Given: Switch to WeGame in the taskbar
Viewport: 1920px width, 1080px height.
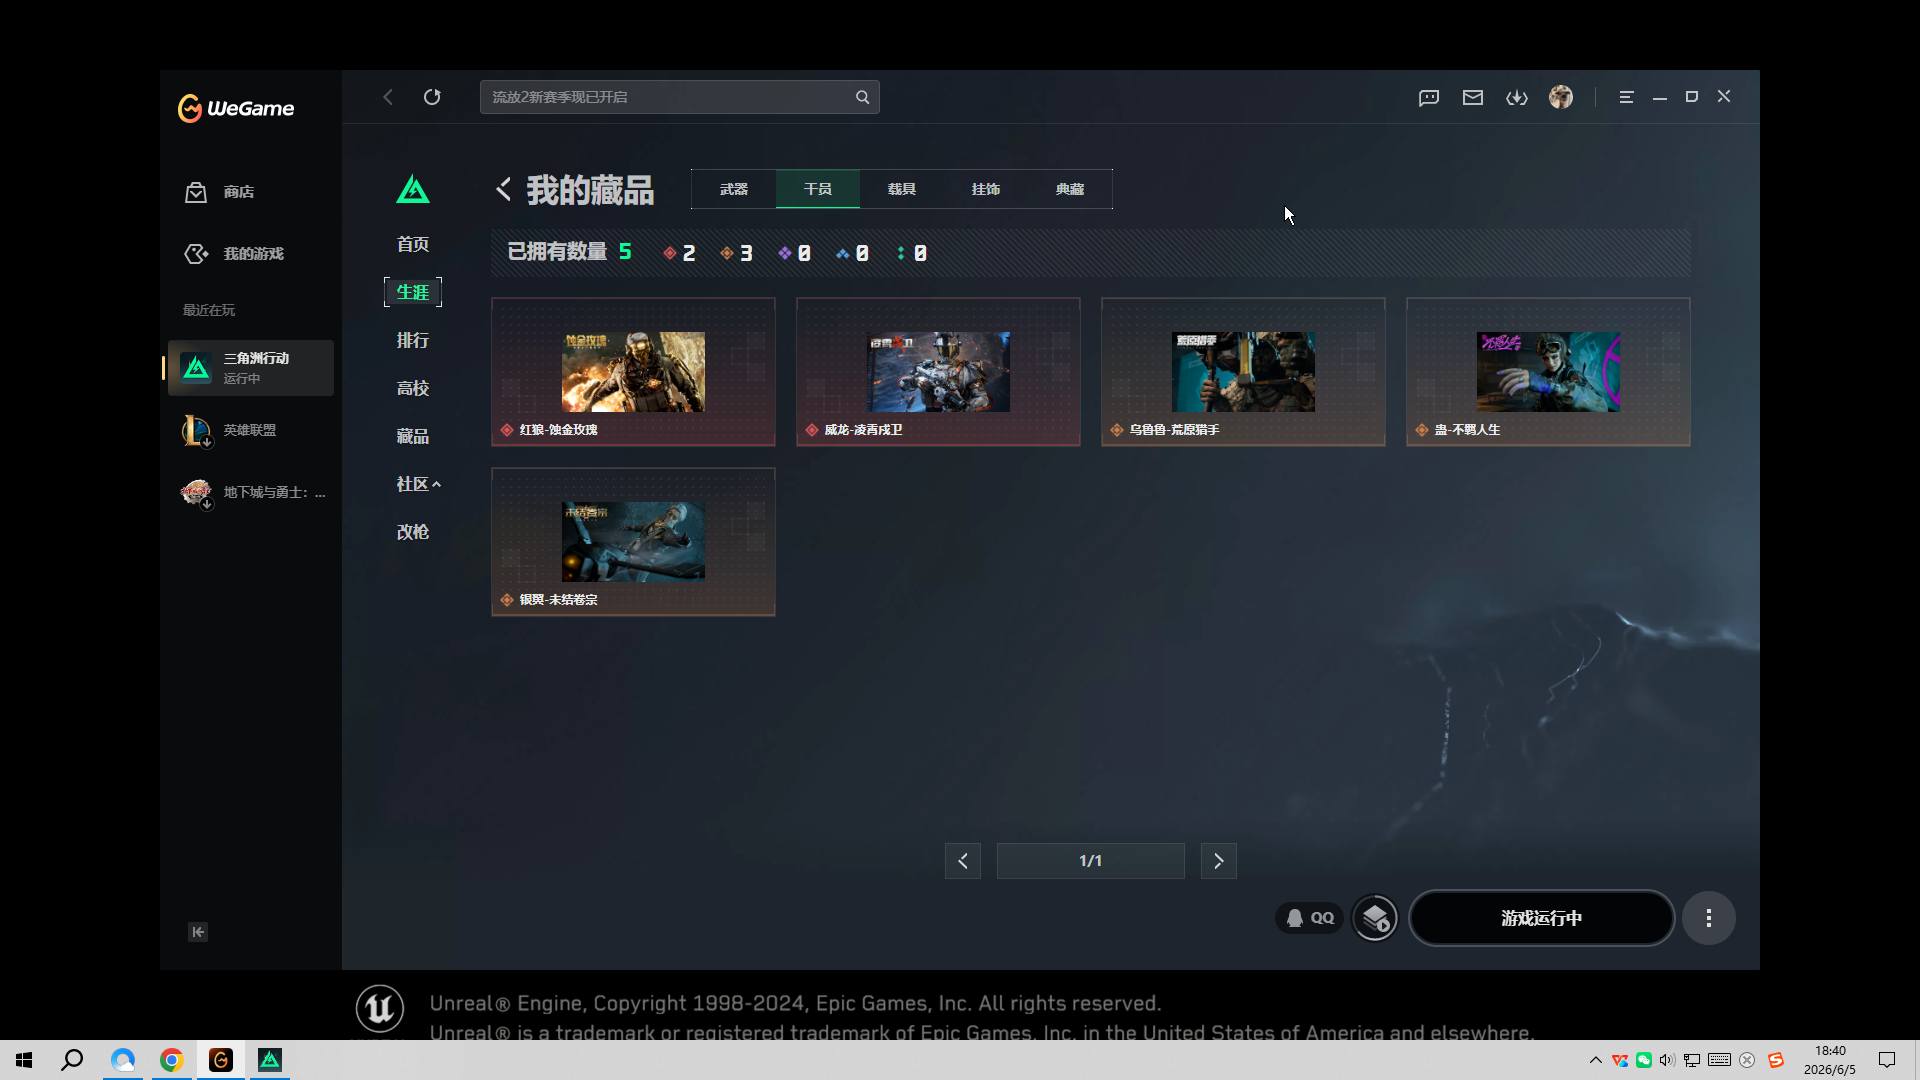Looking at the screenshot, I should pos(221,1060).
